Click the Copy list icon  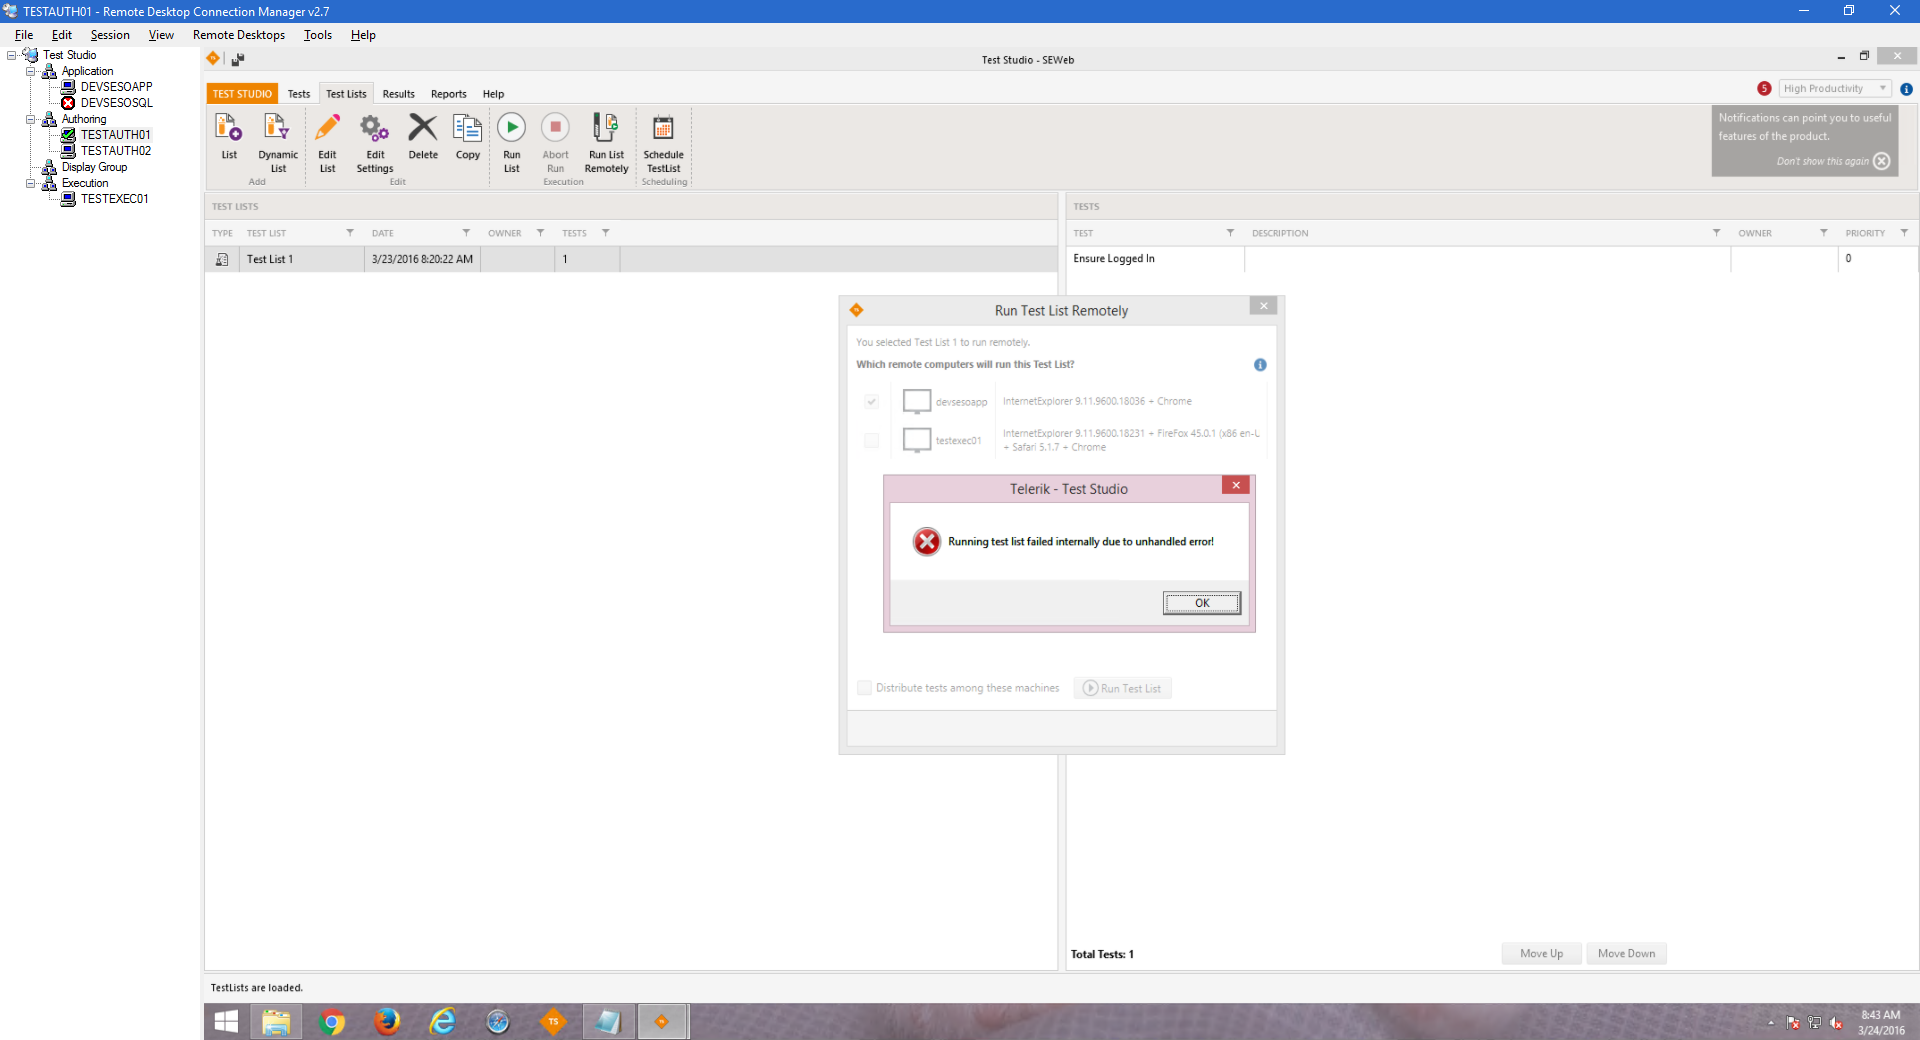coord(467,128)
